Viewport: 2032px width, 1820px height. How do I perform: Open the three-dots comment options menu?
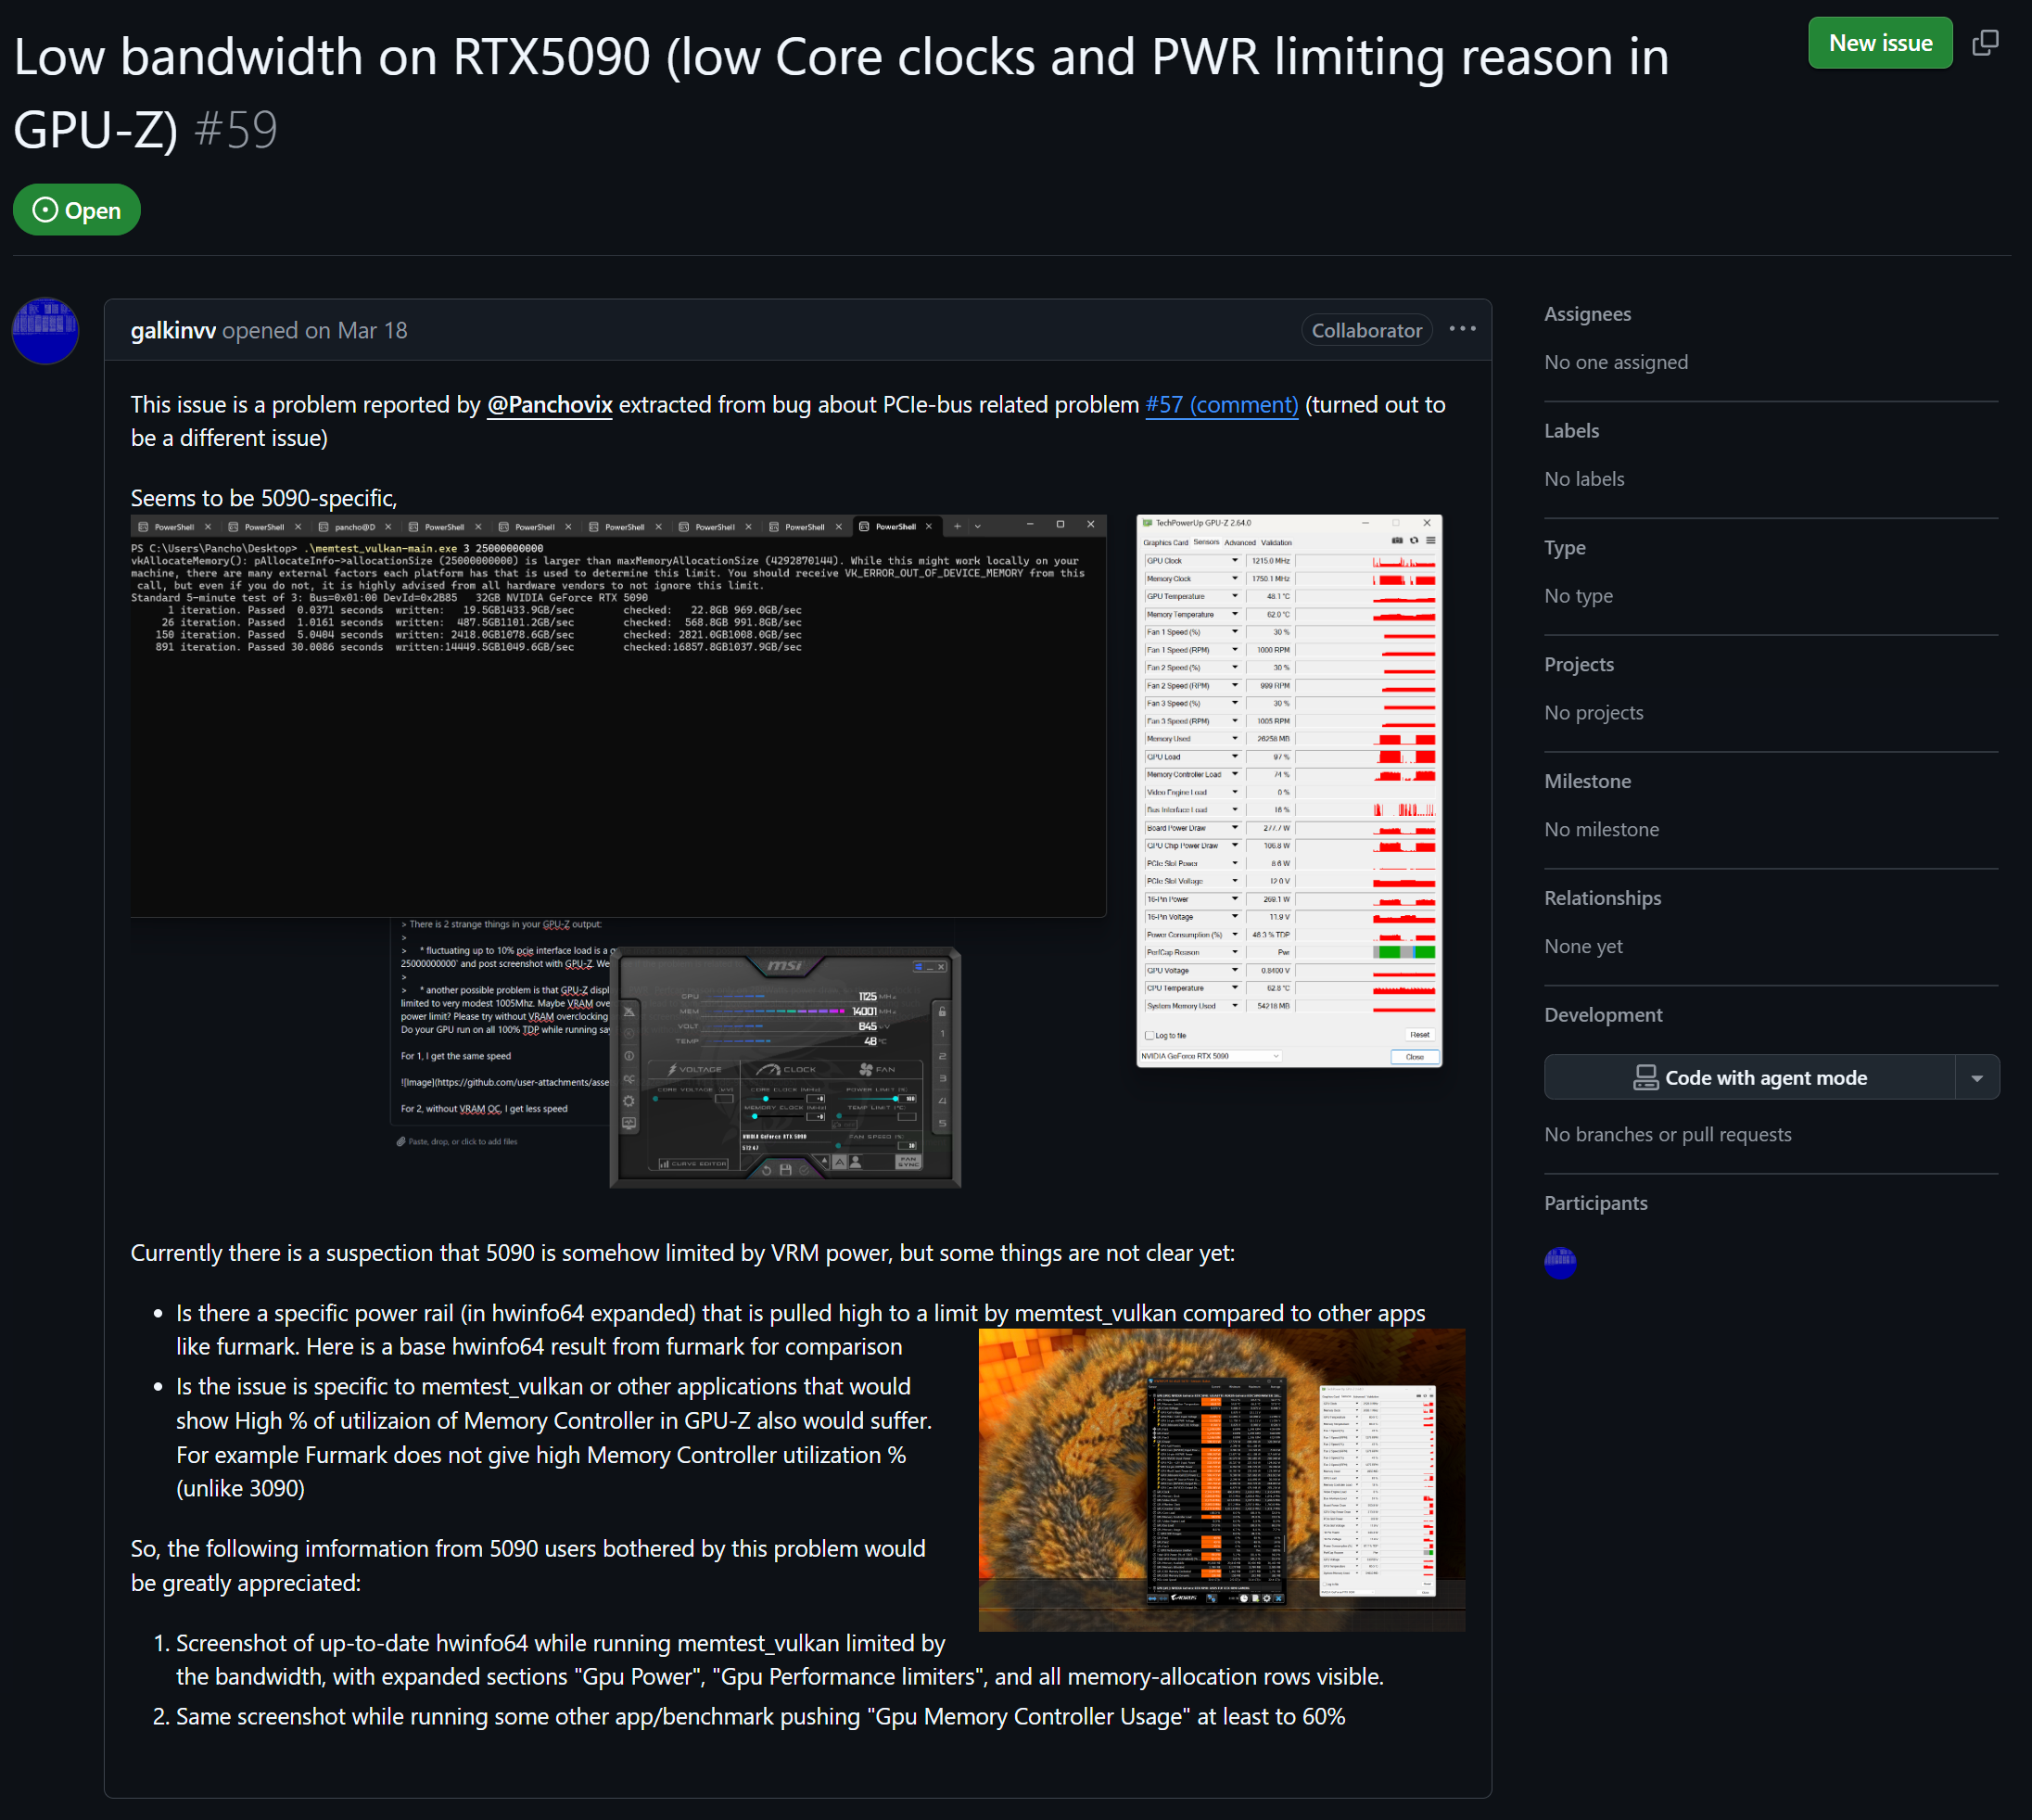tap(1462, 329)
